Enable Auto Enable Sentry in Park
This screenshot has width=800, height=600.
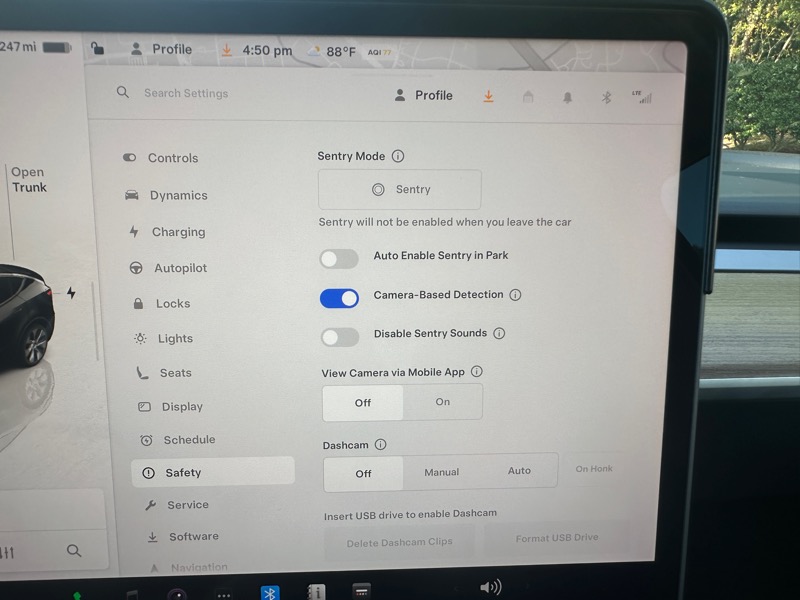click(339, 259)
